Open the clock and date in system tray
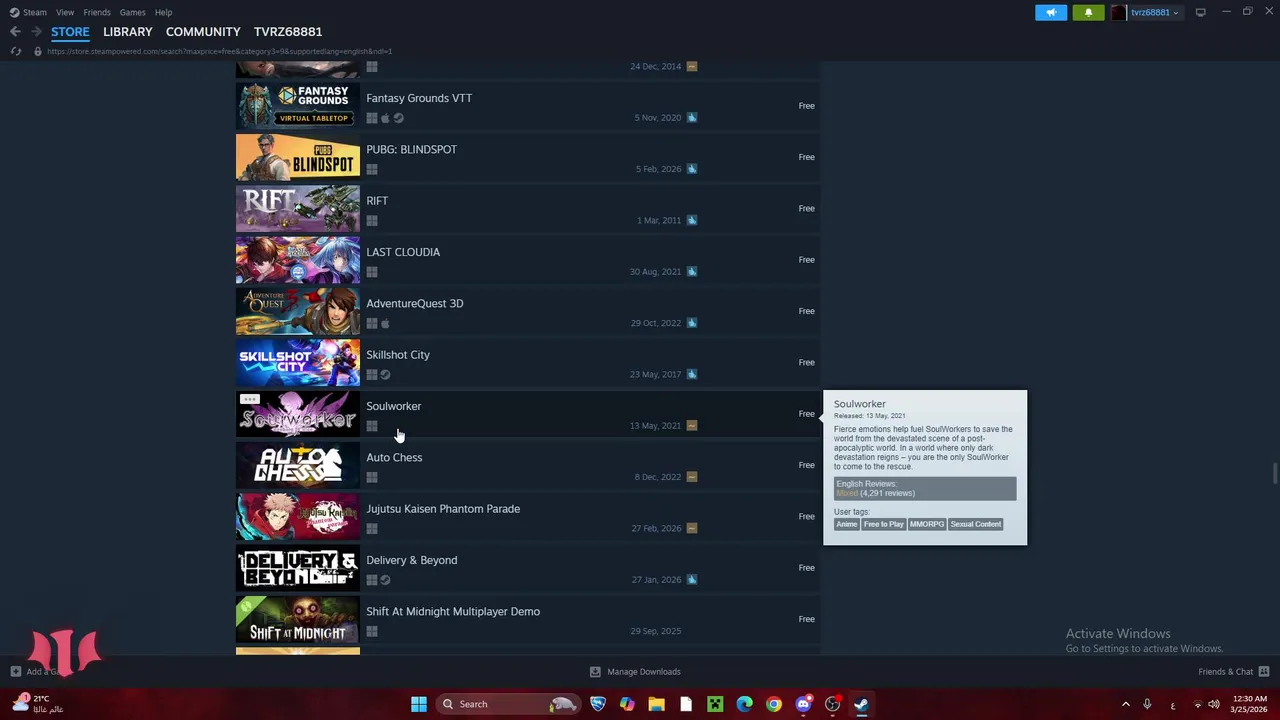This screenshot has width=1280, height=720. [x=1250, y=704]
